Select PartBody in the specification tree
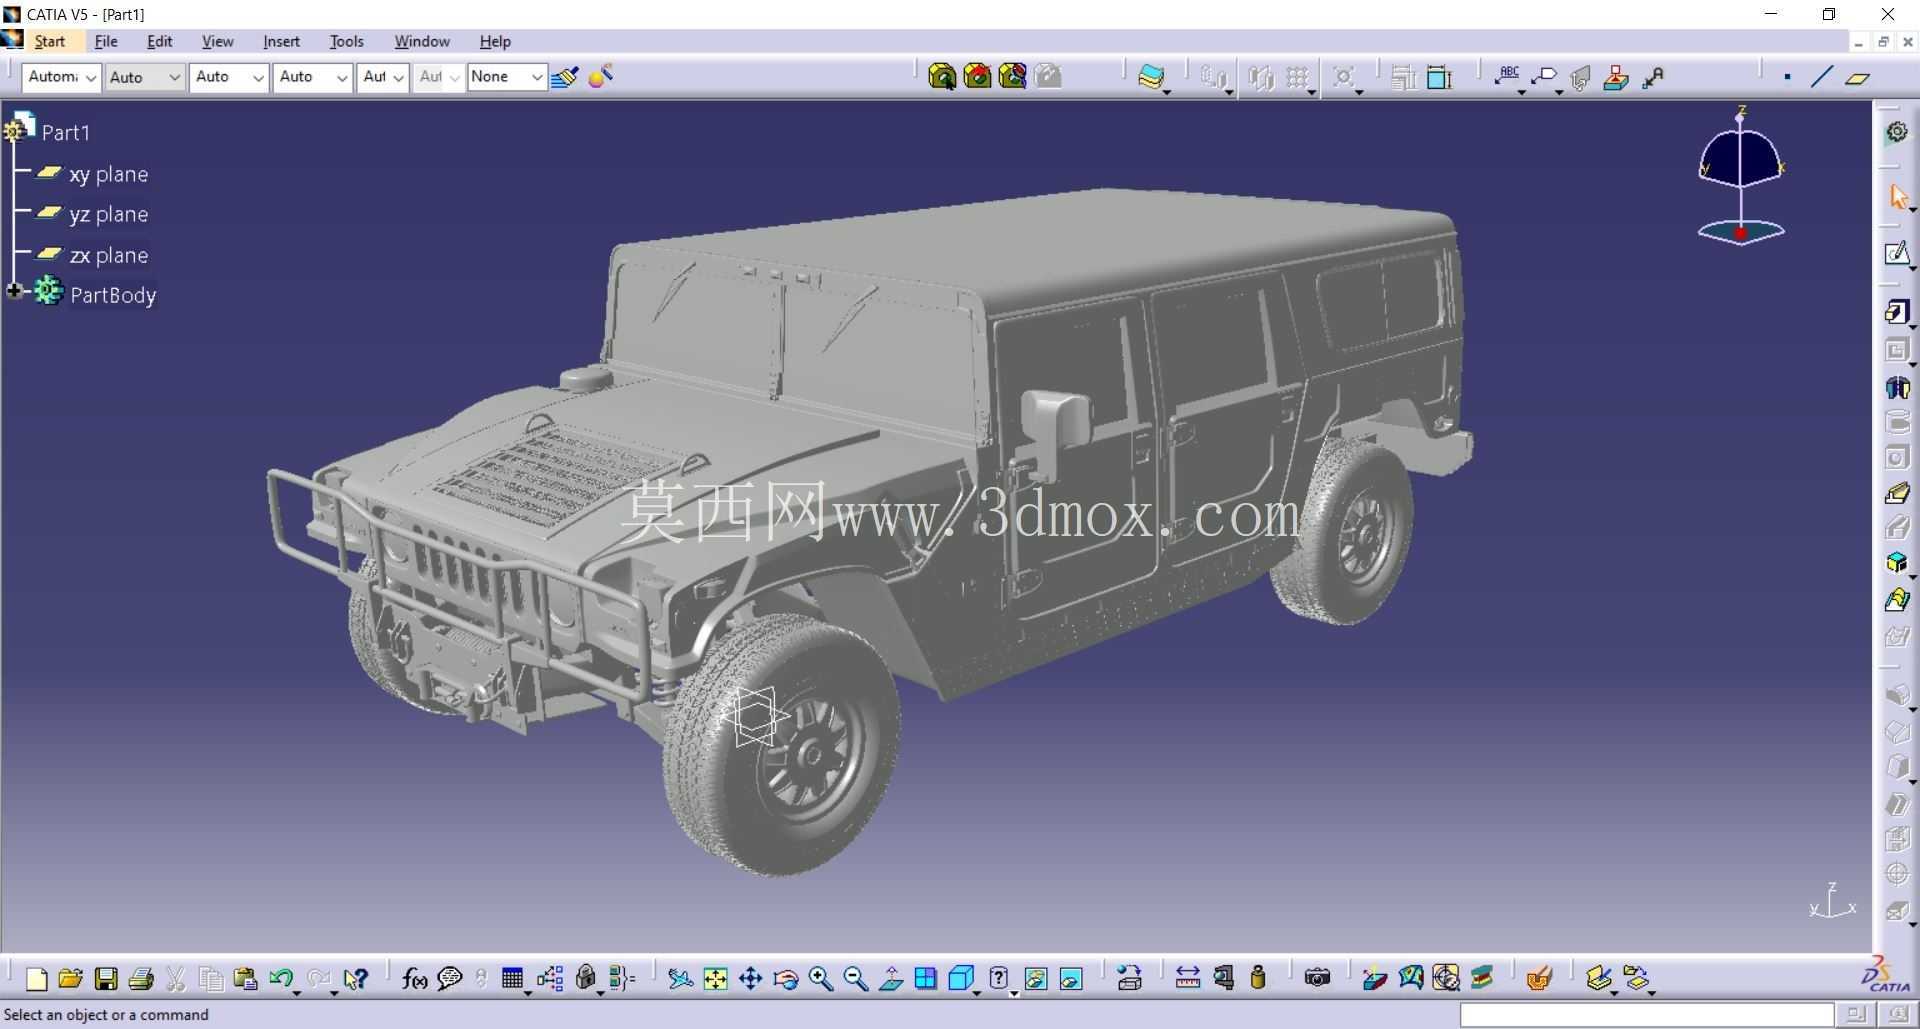 [x=113, y=295]
